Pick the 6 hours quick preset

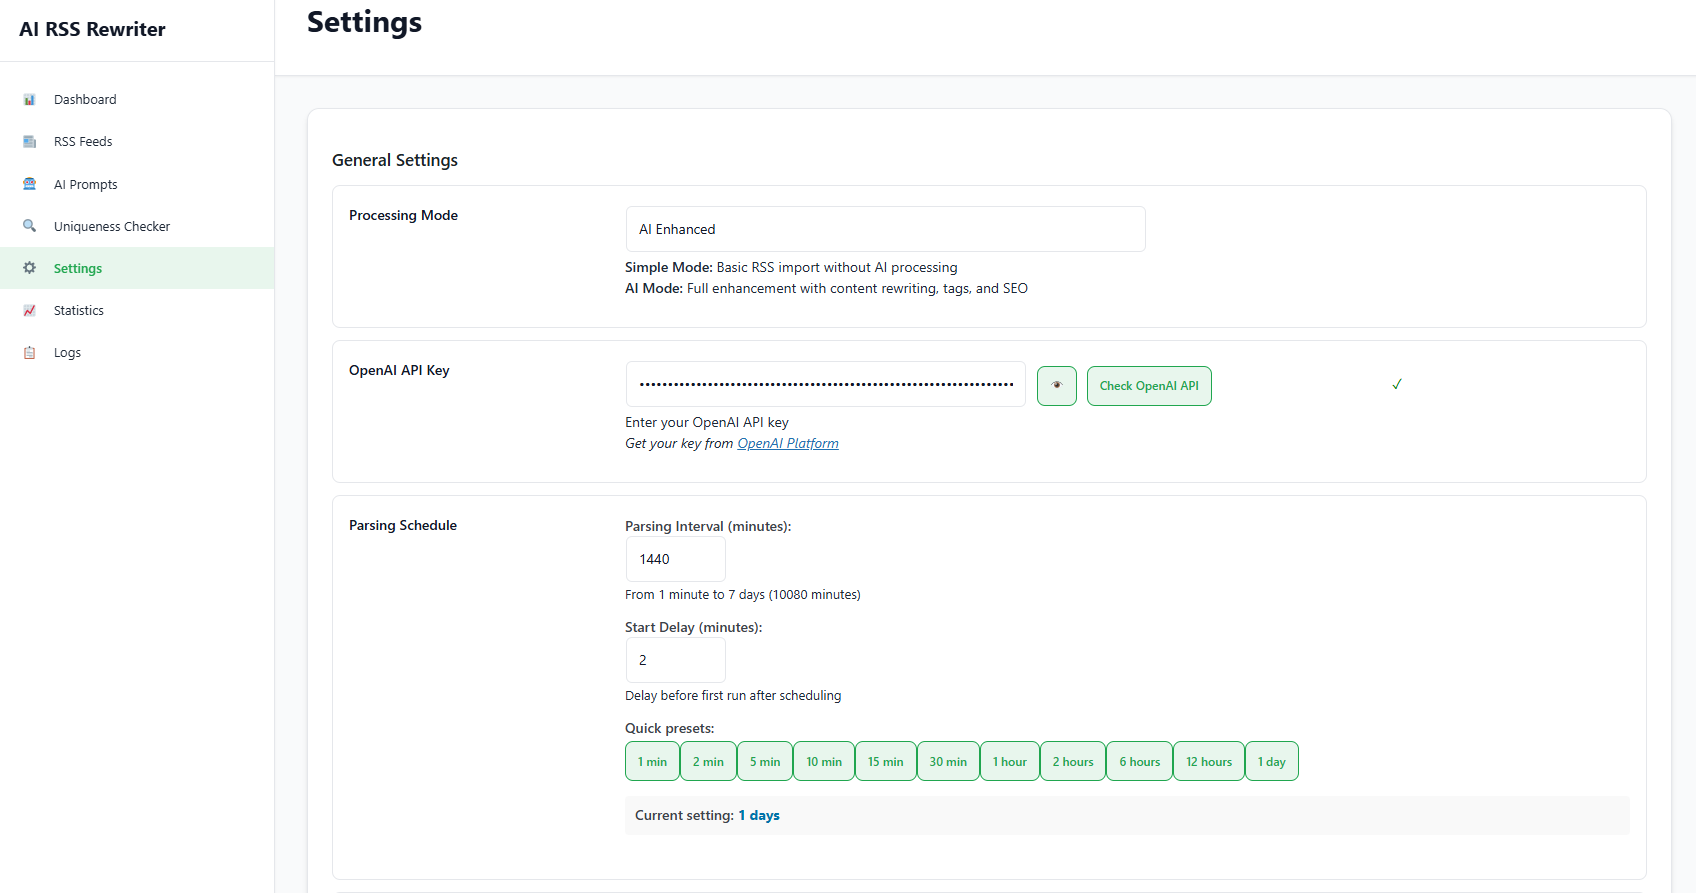[1139, 762]
